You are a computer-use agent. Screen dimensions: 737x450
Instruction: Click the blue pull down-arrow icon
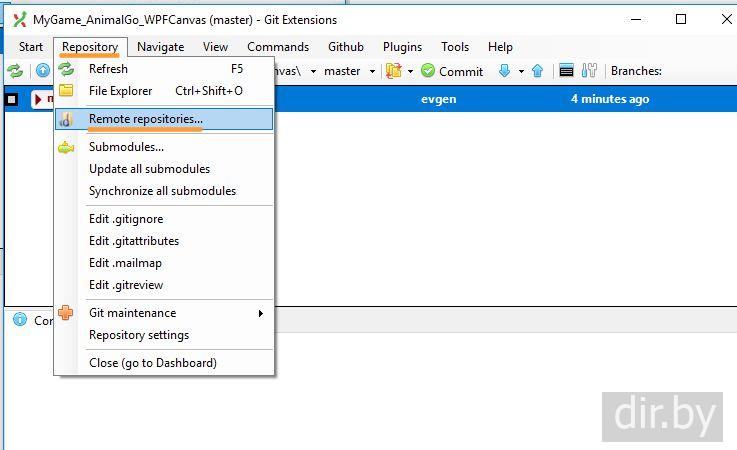coord(504,71)
